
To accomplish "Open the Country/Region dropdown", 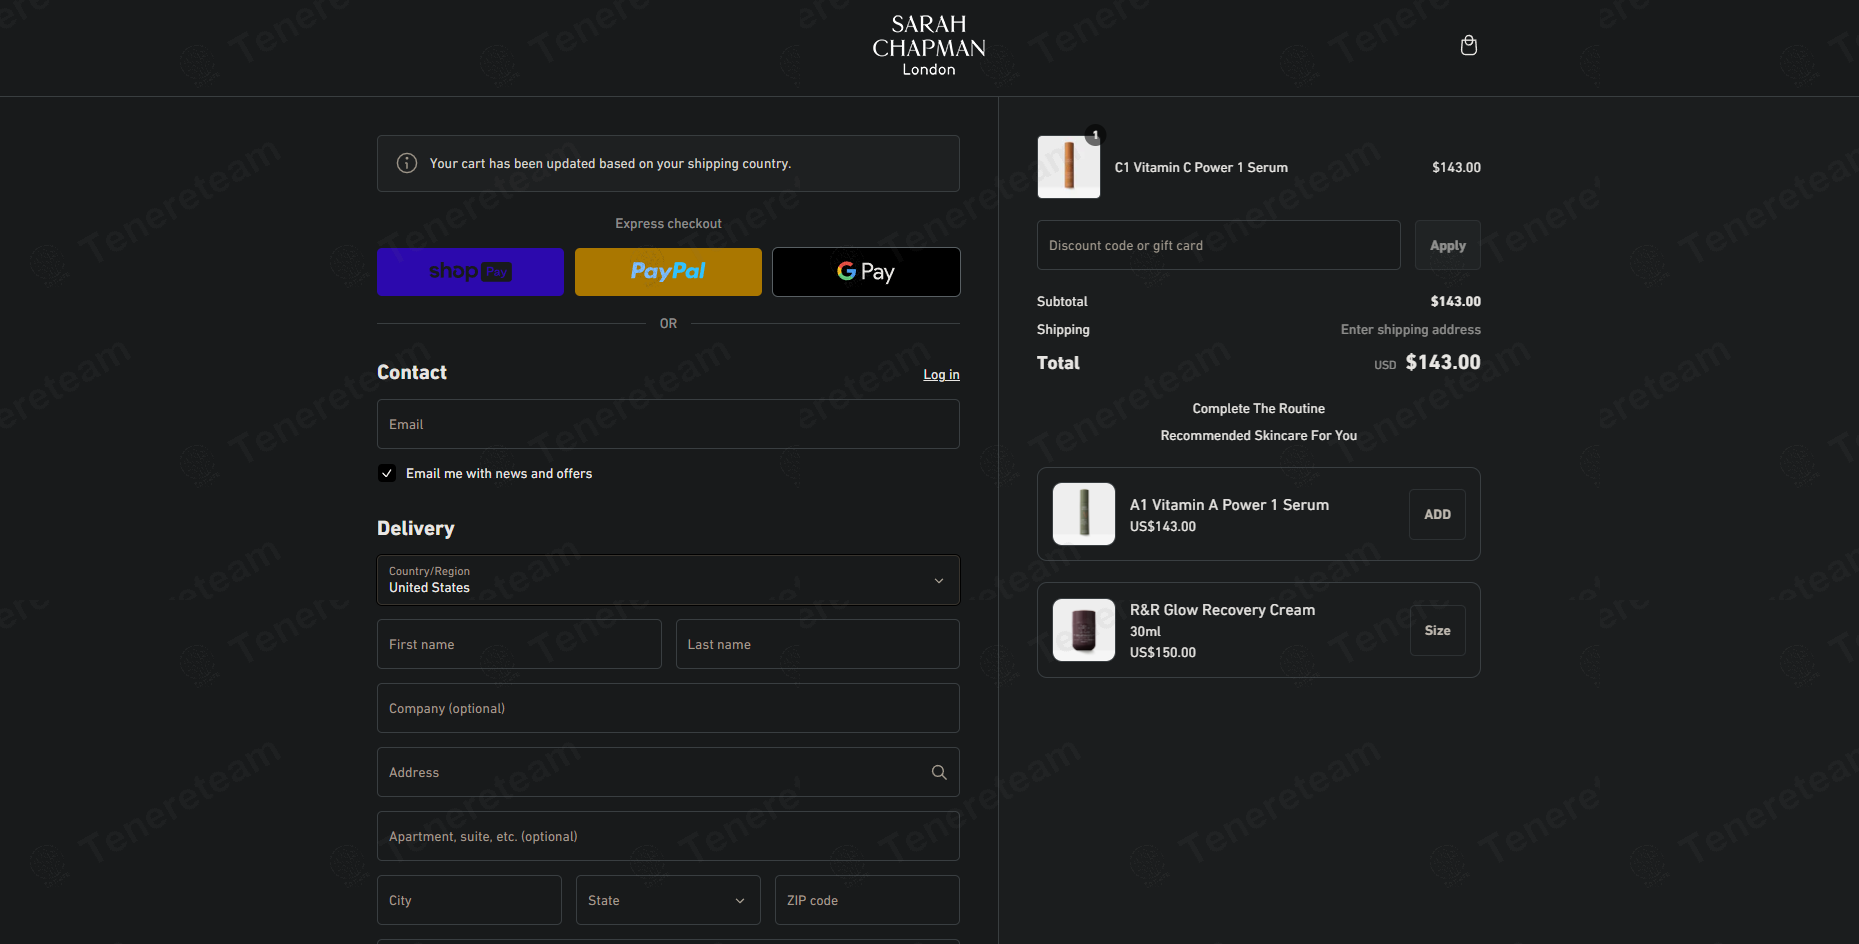I will pos(668,580).
